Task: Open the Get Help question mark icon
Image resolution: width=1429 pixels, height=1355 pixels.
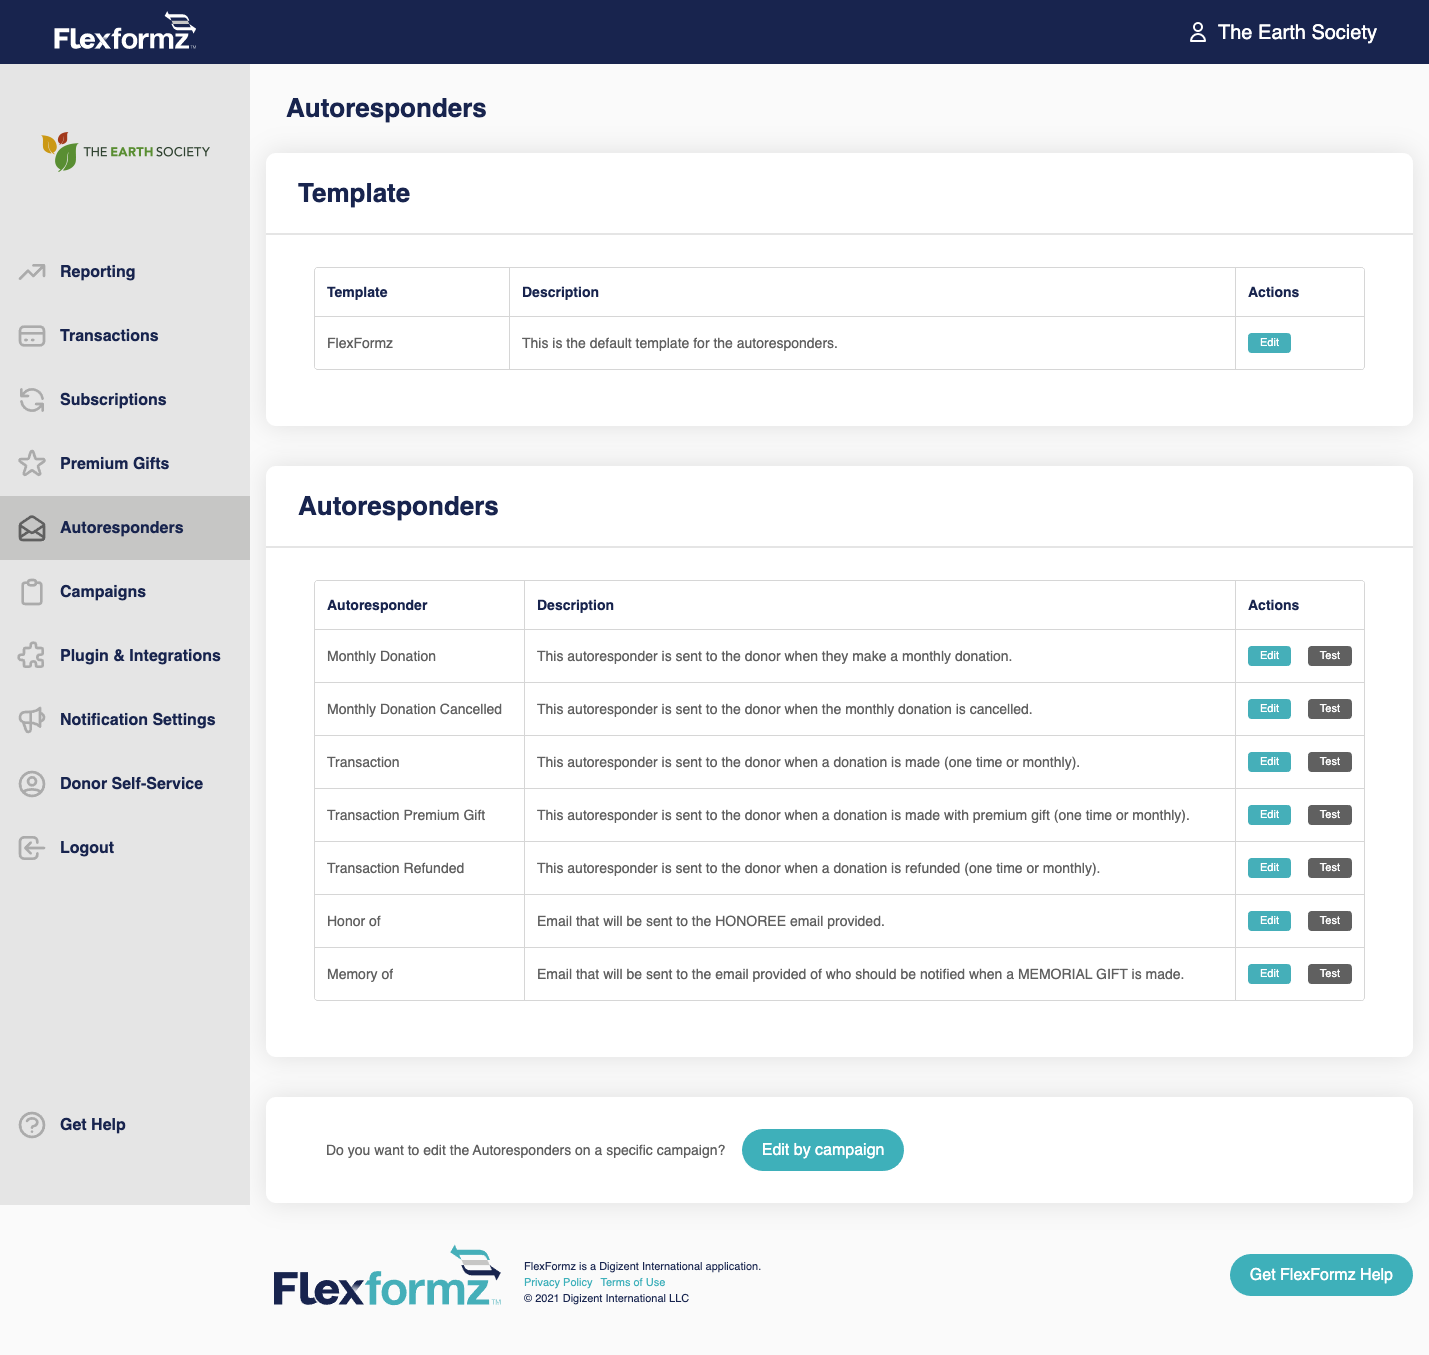Action: tap(32, 1124)
